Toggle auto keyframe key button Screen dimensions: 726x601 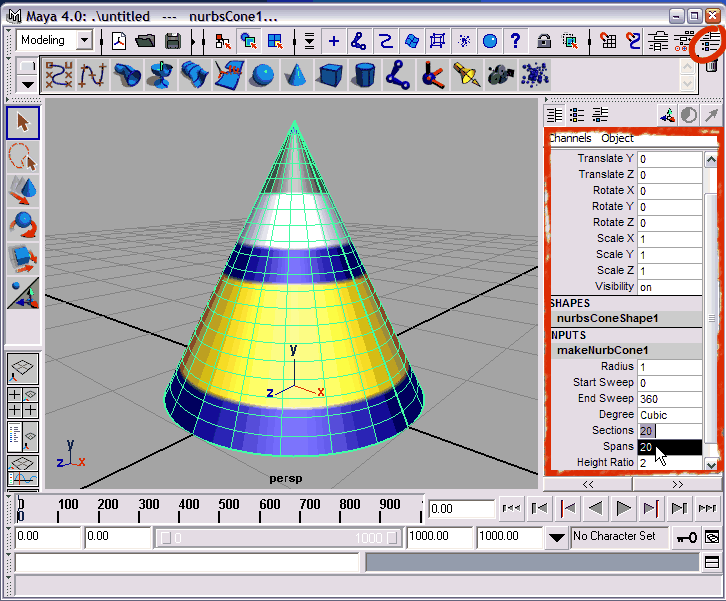click(686, 537)
